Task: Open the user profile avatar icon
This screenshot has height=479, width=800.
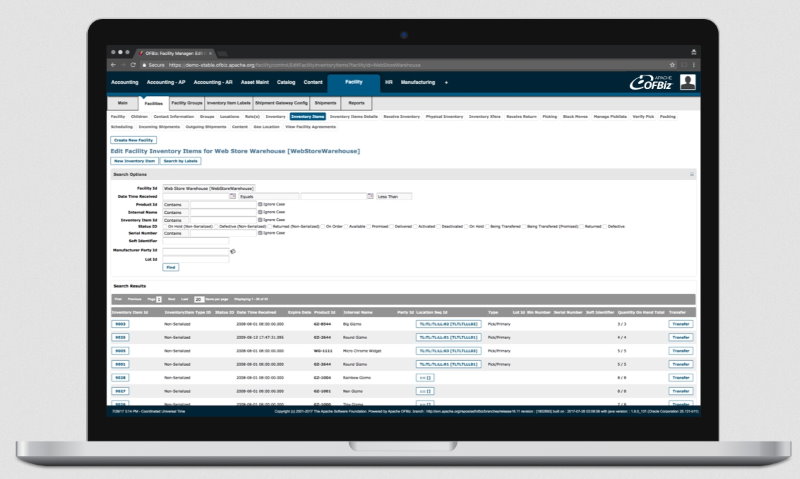Action: (x=689, y=82)
